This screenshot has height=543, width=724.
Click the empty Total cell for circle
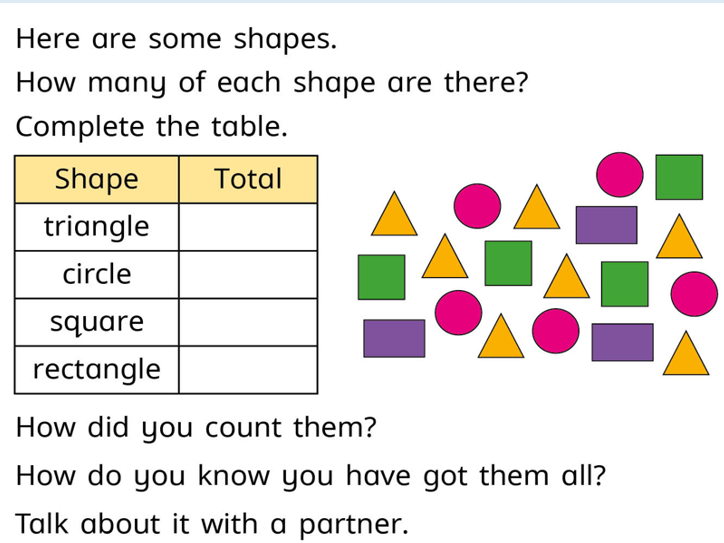(248, 275)
